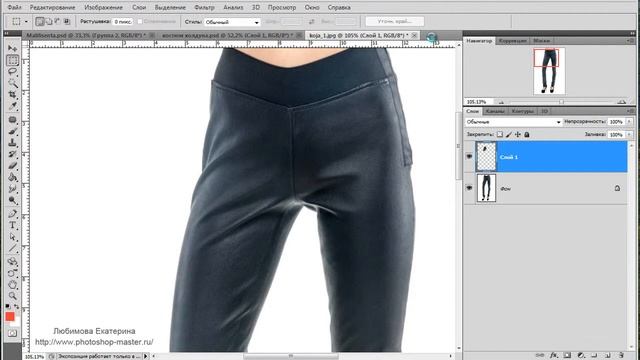Open the Изображение menu
Screen dimensions: 640x360
coord(103,7)
